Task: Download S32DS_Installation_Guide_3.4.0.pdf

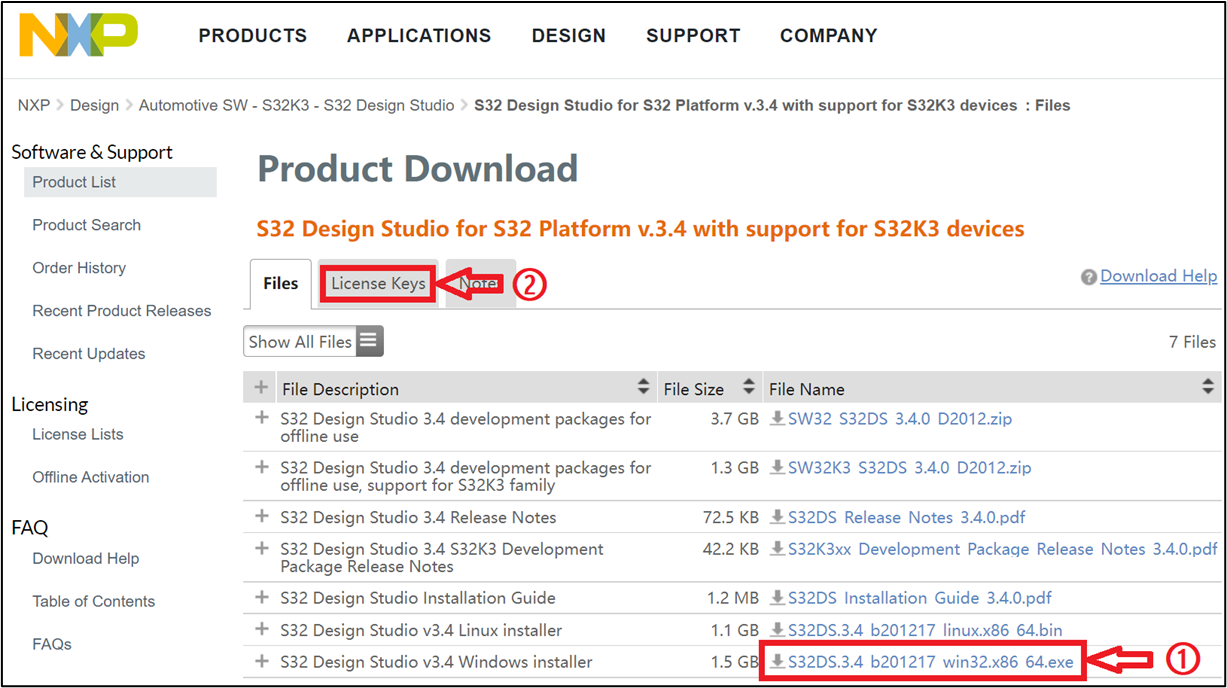Action: coord(920,598)
